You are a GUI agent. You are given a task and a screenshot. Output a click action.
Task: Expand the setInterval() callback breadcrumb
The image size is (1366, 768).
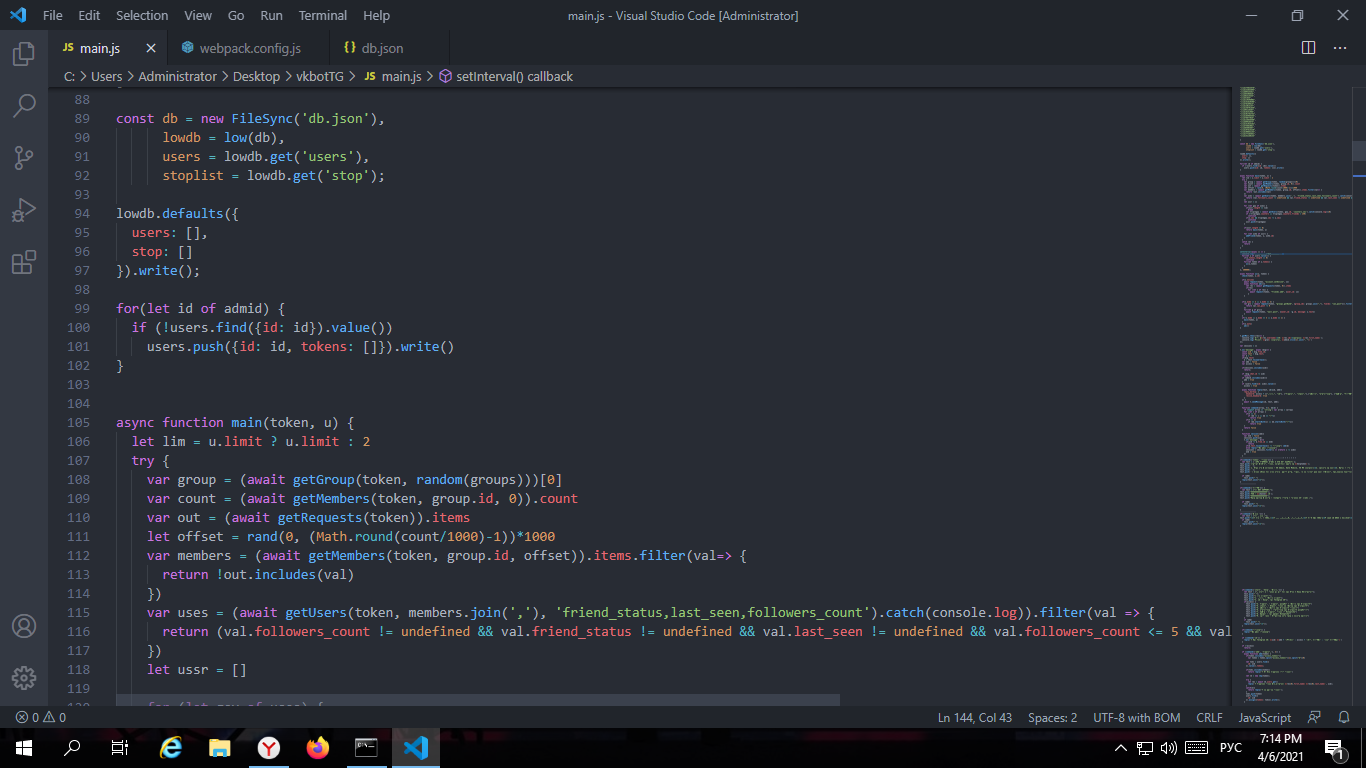point(505,76)
